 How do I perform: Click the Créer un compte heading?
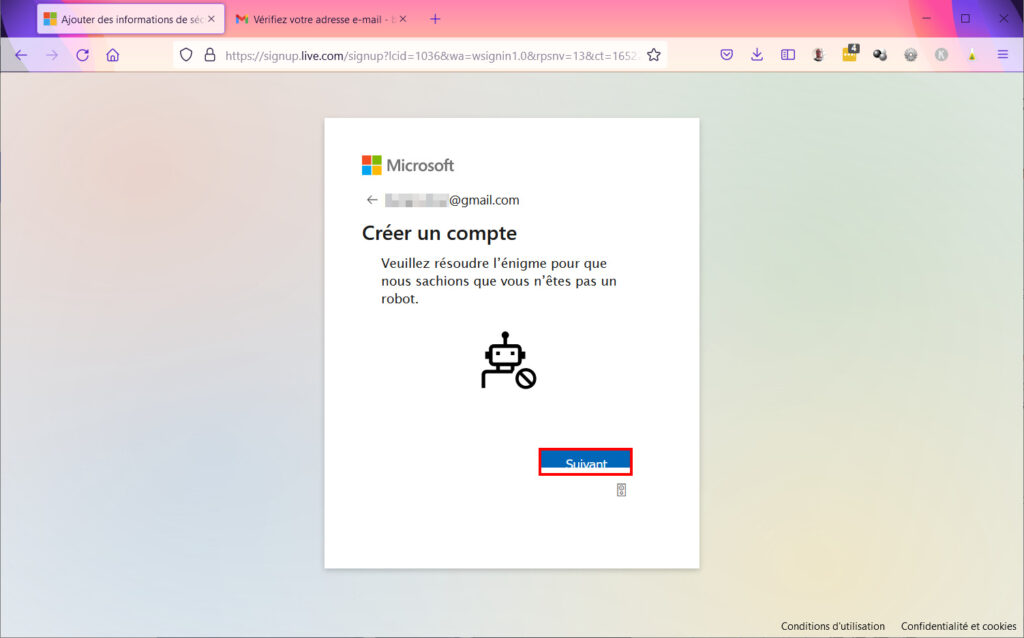[439, 233]
